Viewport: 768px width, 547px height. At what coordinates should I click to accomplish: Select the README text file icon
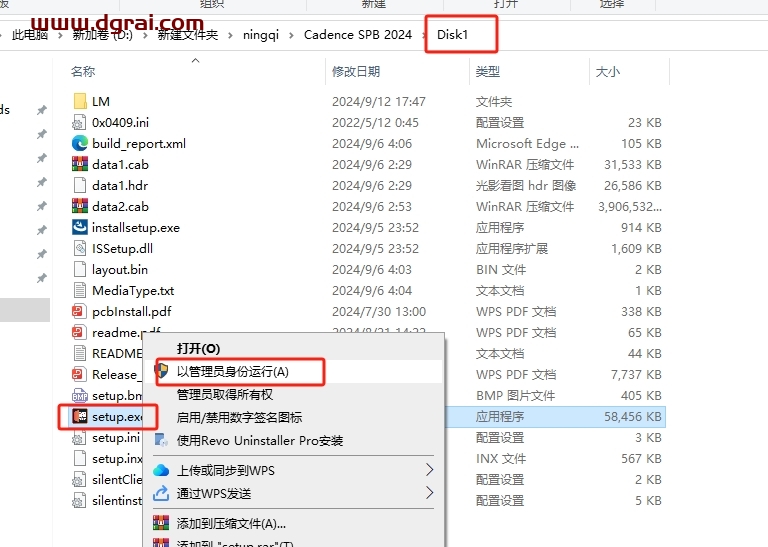[80, 354]
